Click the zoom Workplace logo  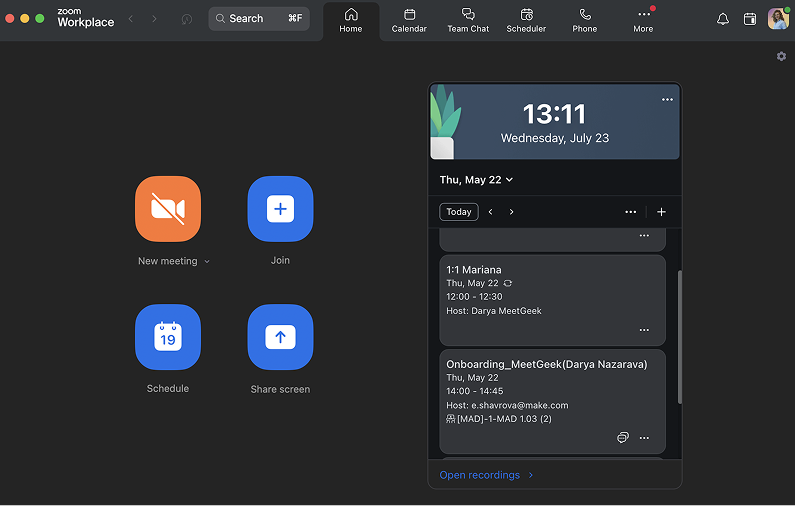click(x=86, y=18)
